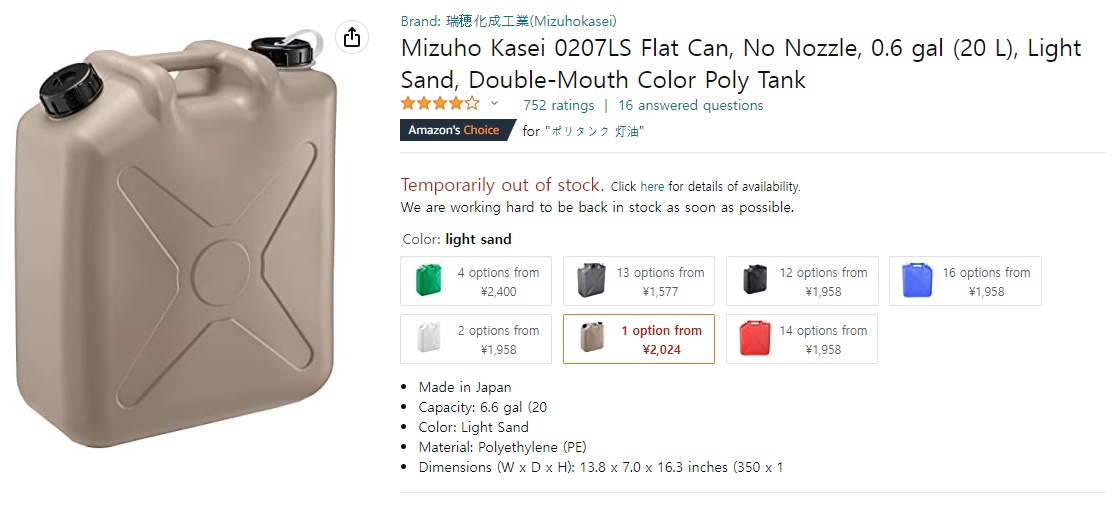Viewport: 1117px width, 505px height.
Task: Click the product title text
Action: [x=740, y=63]
